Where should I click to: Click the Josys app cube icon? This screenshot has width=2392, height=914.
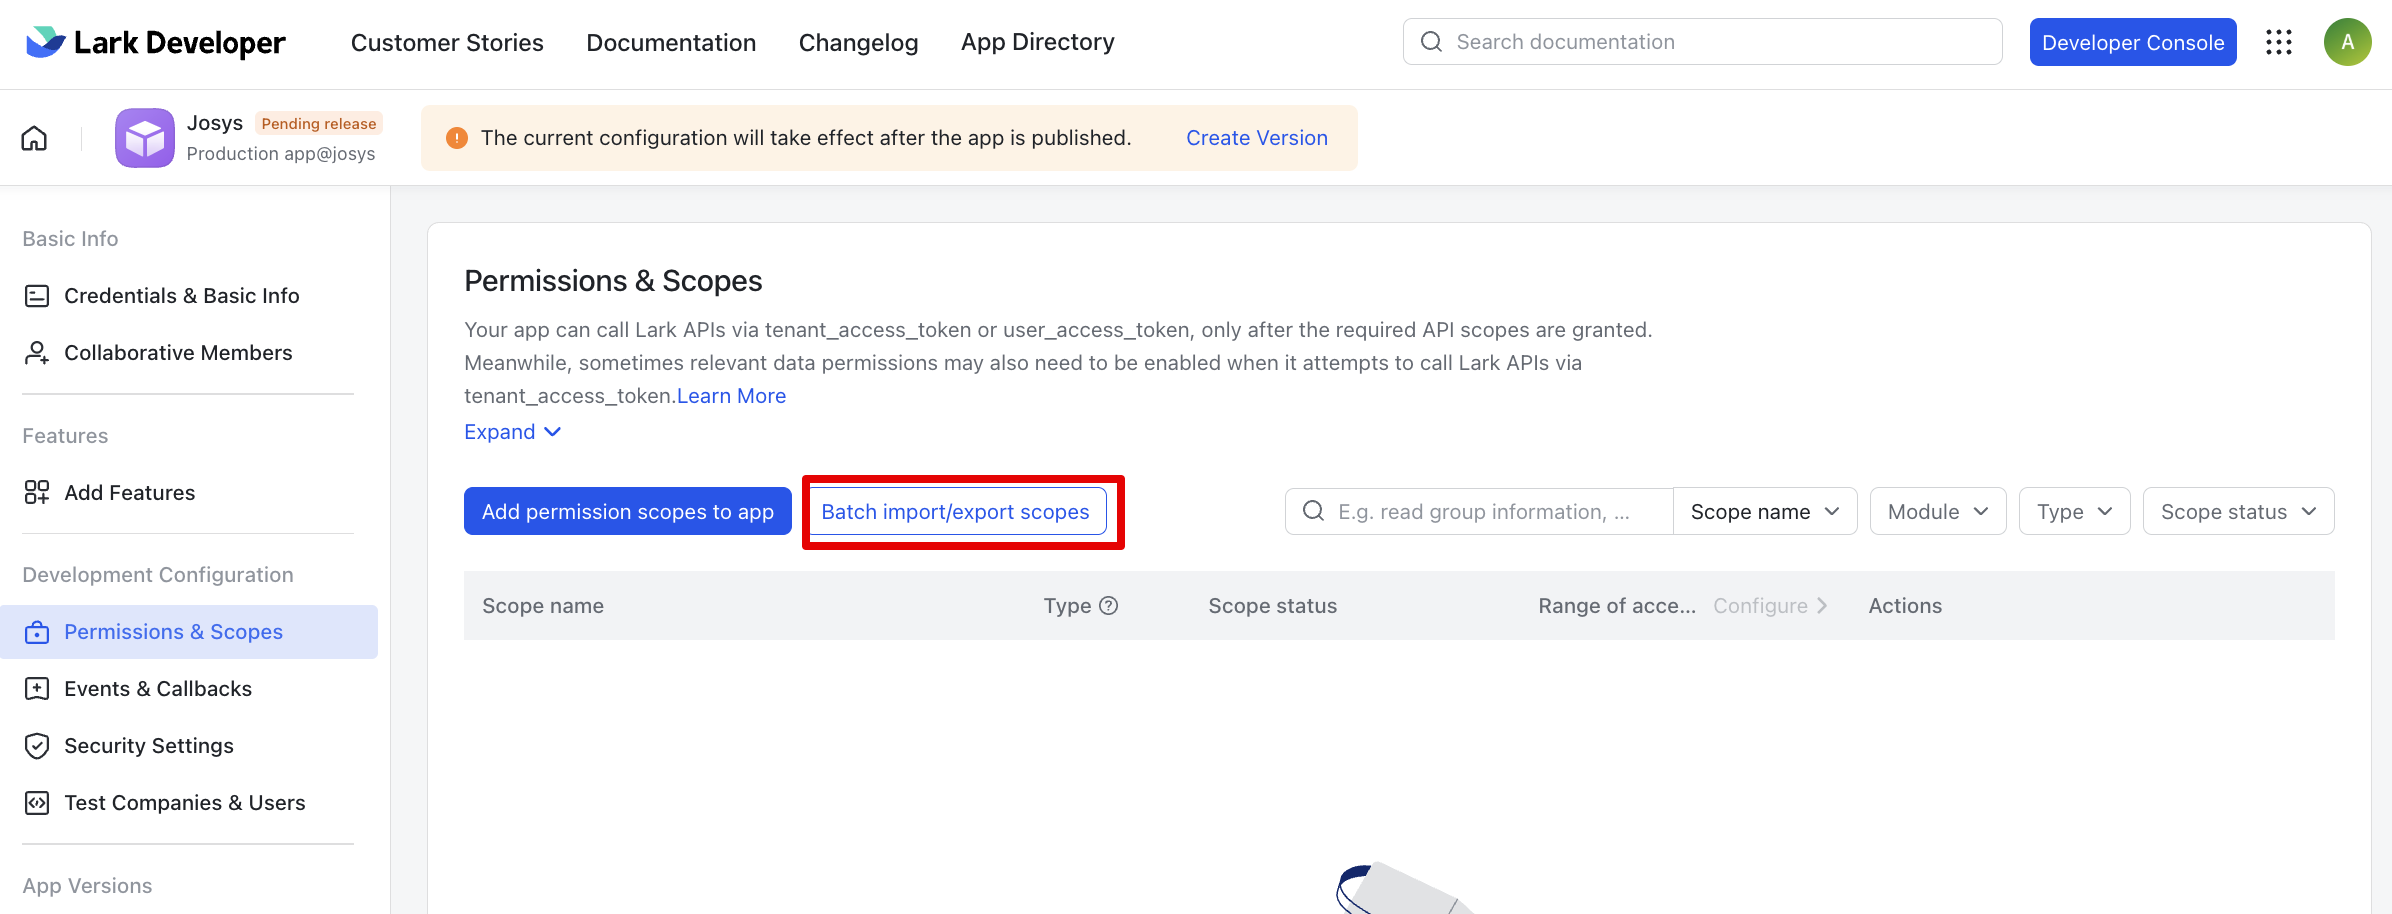(145, 138)
